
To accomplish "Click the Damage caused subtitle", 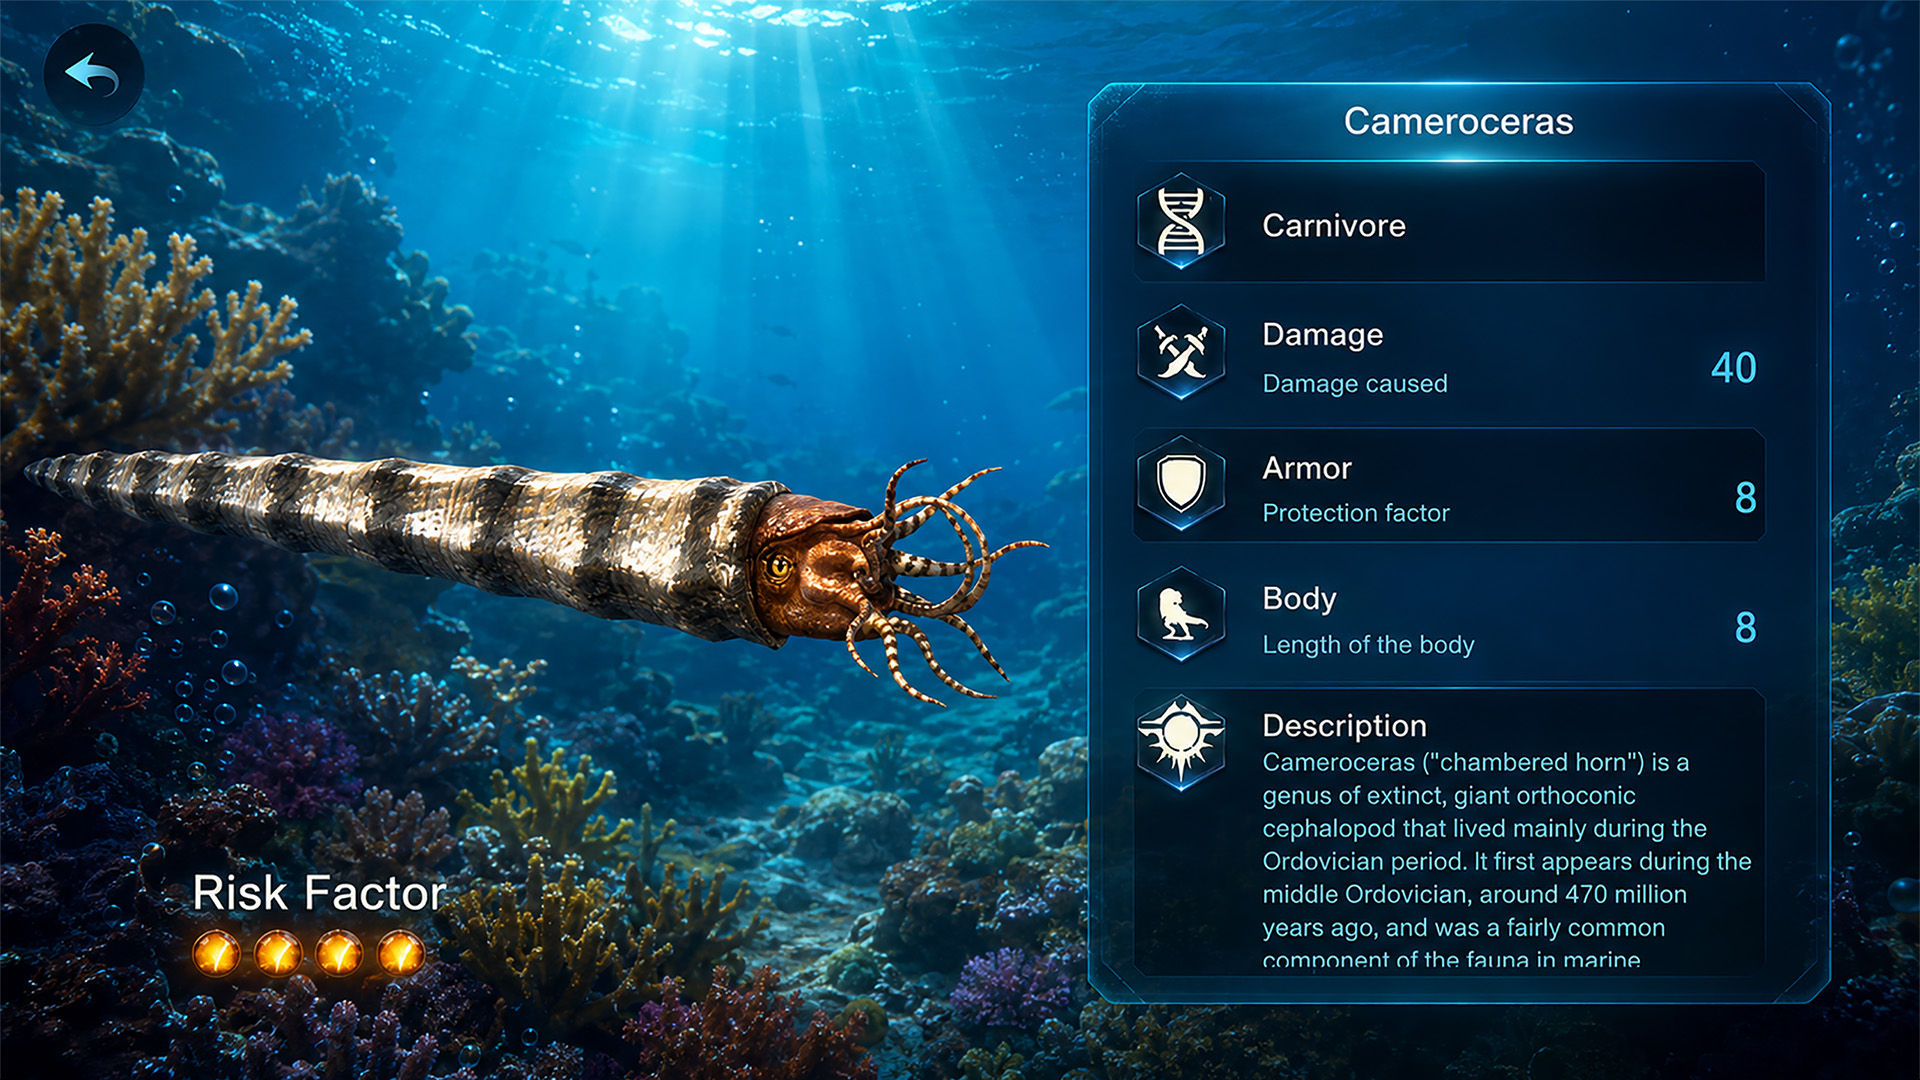I will tap(1355, 383).
